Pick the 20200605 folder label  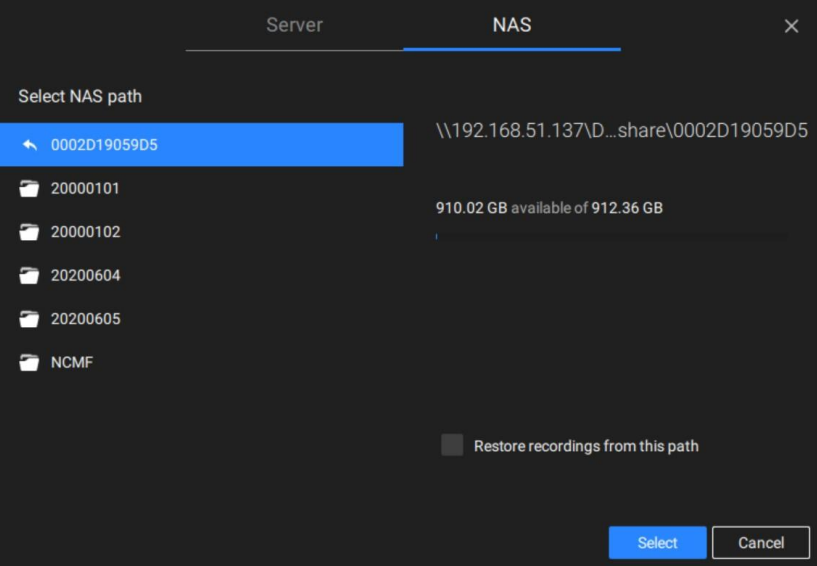point(85,319)
